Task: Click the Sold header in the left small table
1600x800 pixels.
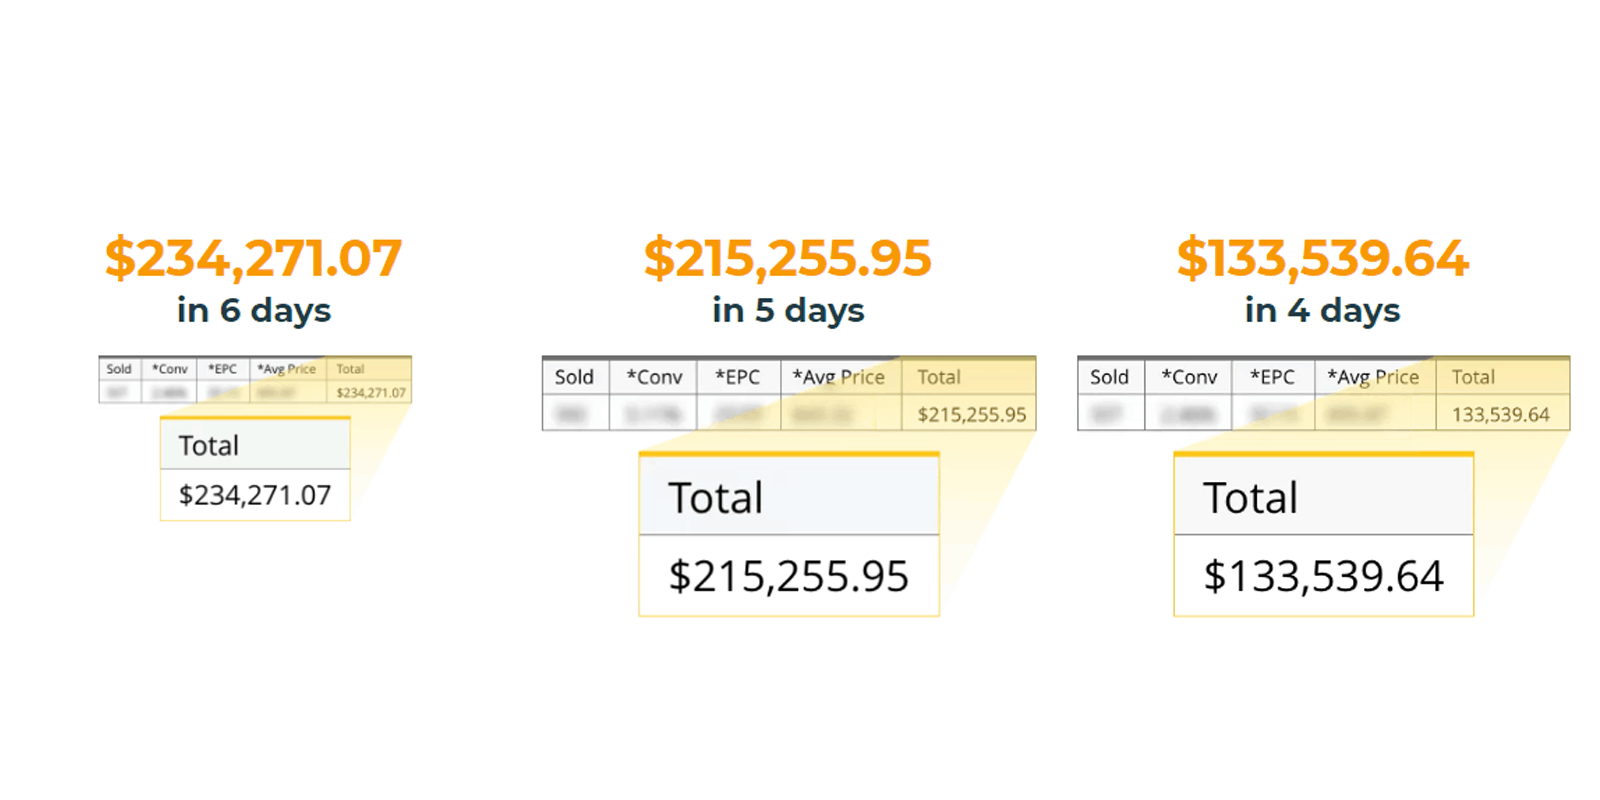Action: click(x=119, y=369)
